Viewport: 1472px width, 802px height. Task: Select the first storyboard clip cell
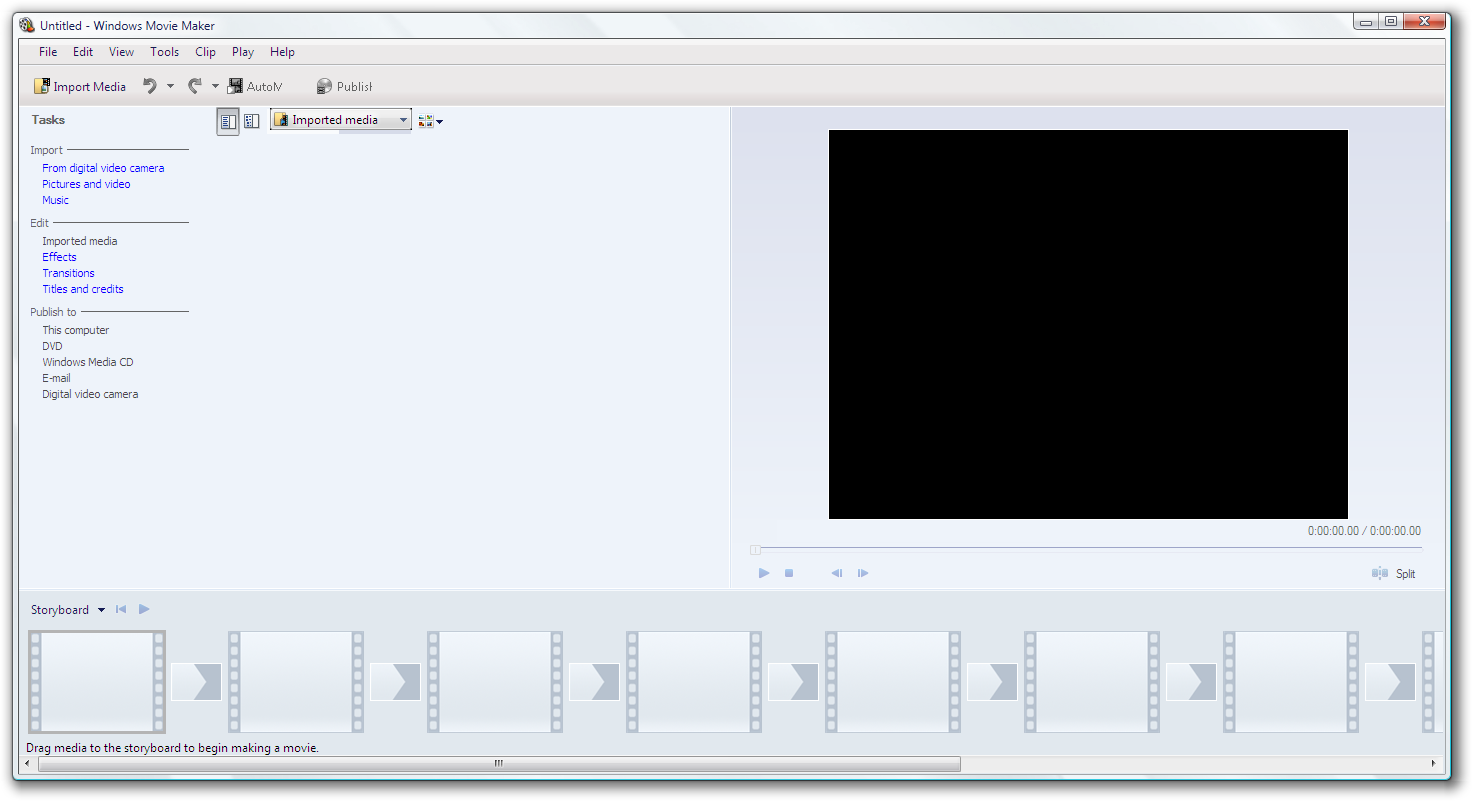tap(97, 682)
